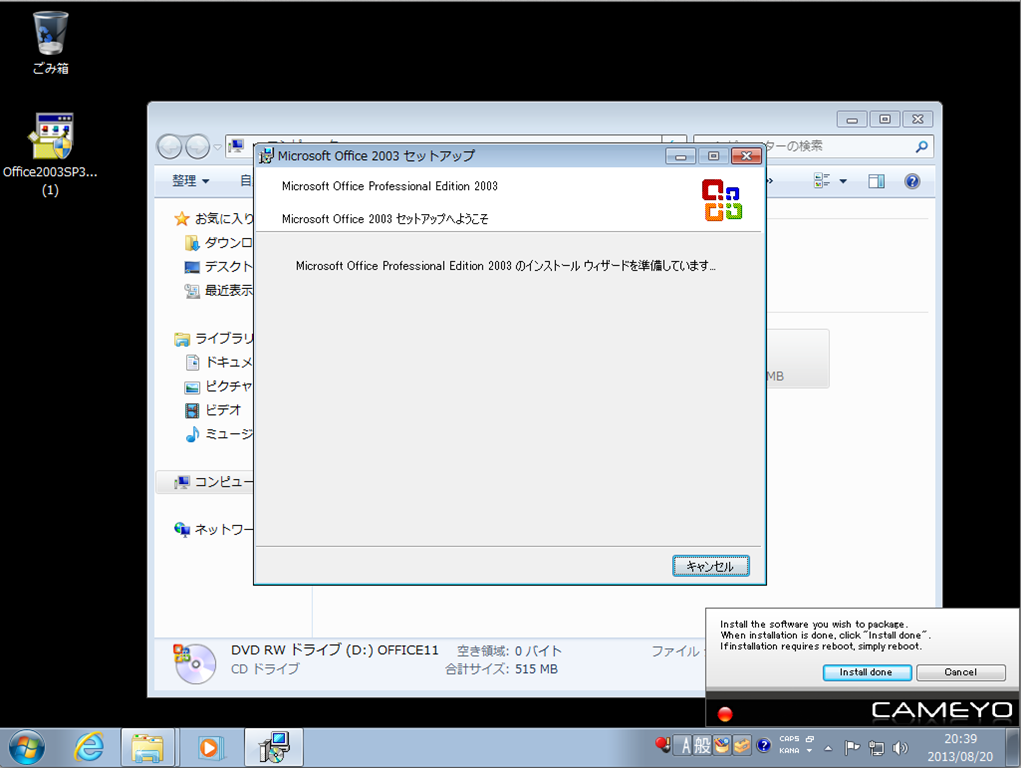This screenshot has width=1021, height=768.
Task: Click 'DVD RW ドライブ (D:) OFFICE11' text
Action: [x=335, y=650]
